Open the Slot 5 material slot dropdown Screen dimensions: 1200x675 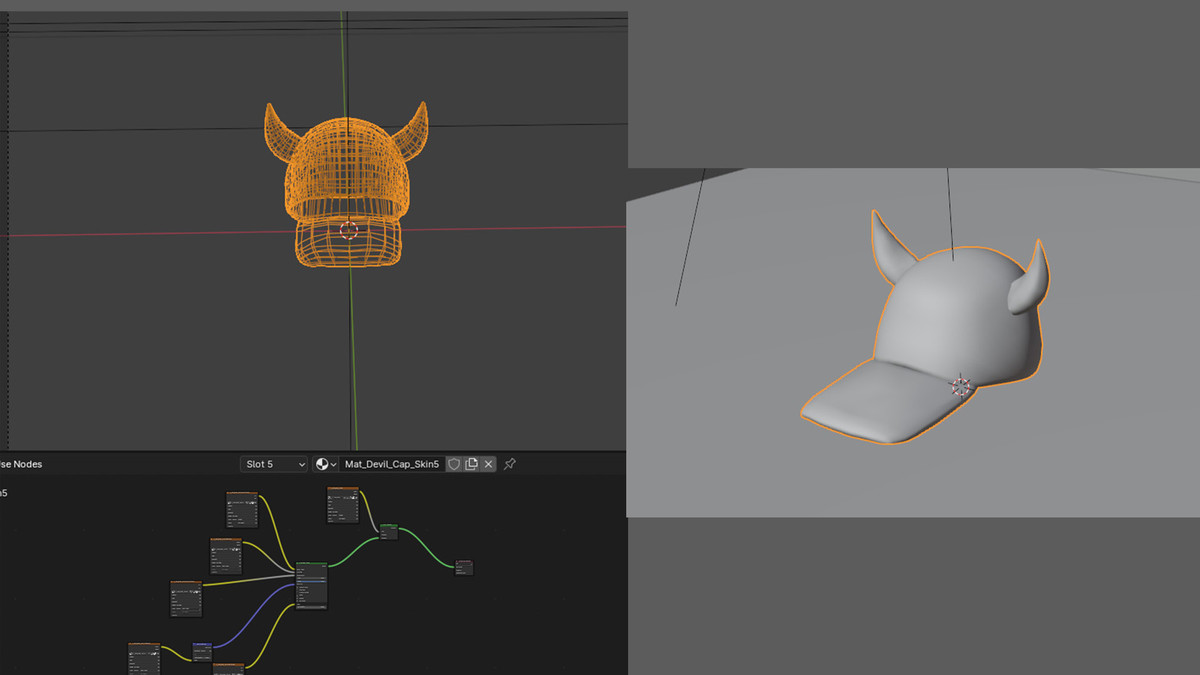click(274, 464)
